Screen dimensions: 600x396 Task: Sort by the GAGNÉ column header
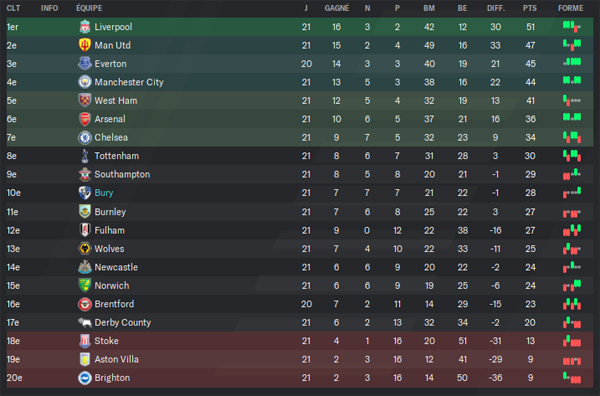[337, 8]
